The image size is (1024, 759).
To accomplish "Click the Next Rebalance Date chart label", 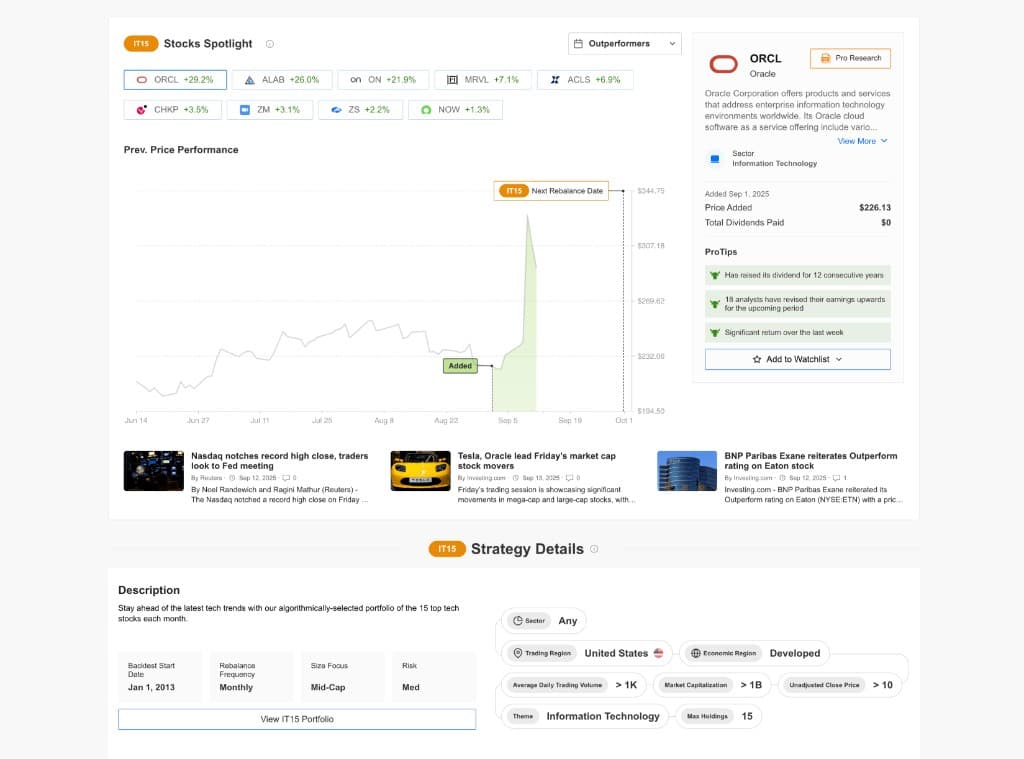I will pos(551,191).
